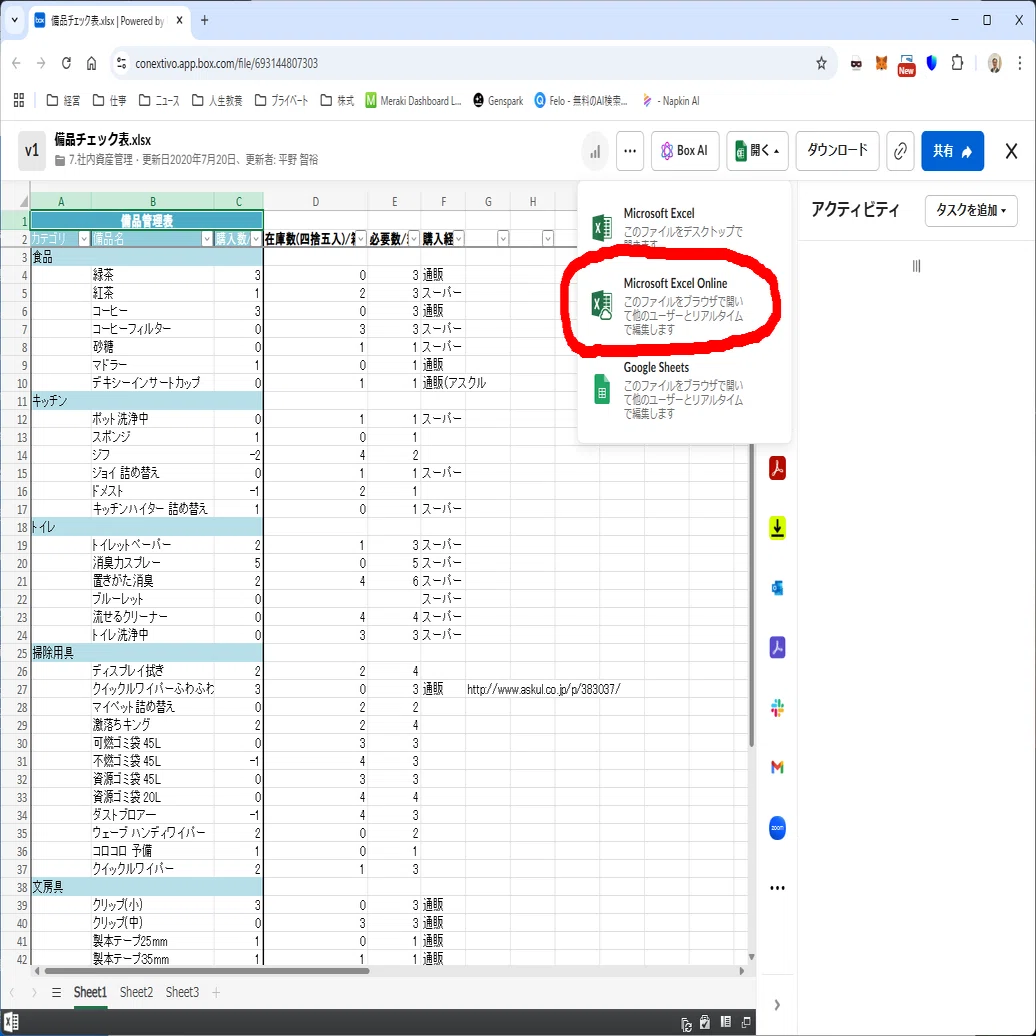Click next sheet arrow near sheet tabs
The width and height of the screenshot is (1036, 1036).
pyautogui.click(x=34, y=992)
